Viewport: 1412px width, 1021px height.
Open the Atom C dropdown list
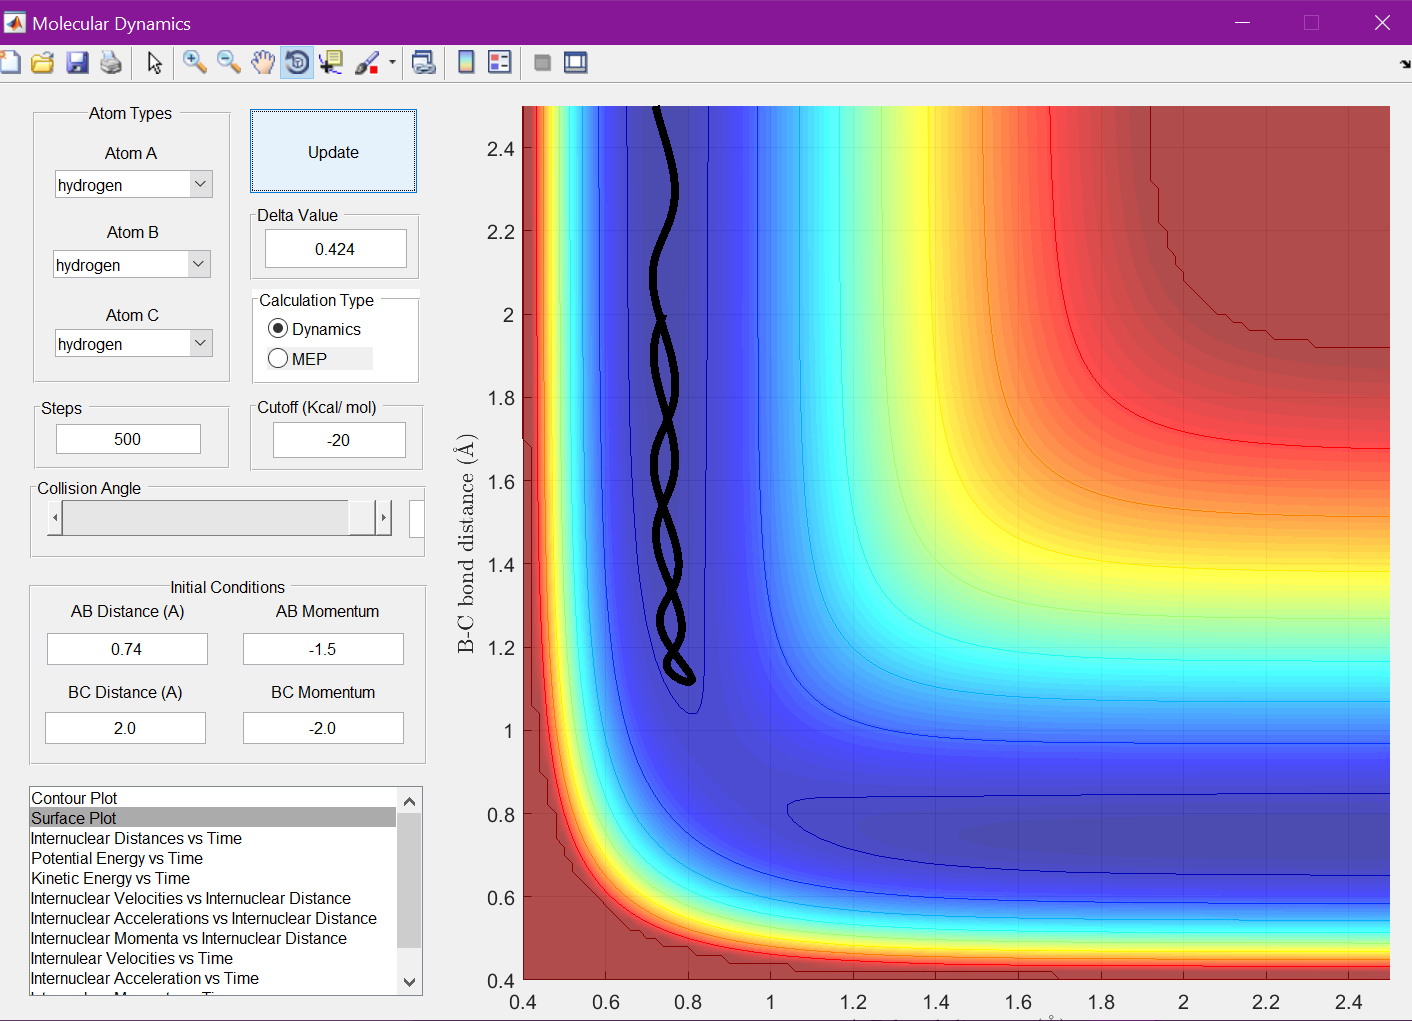(200, 344)
